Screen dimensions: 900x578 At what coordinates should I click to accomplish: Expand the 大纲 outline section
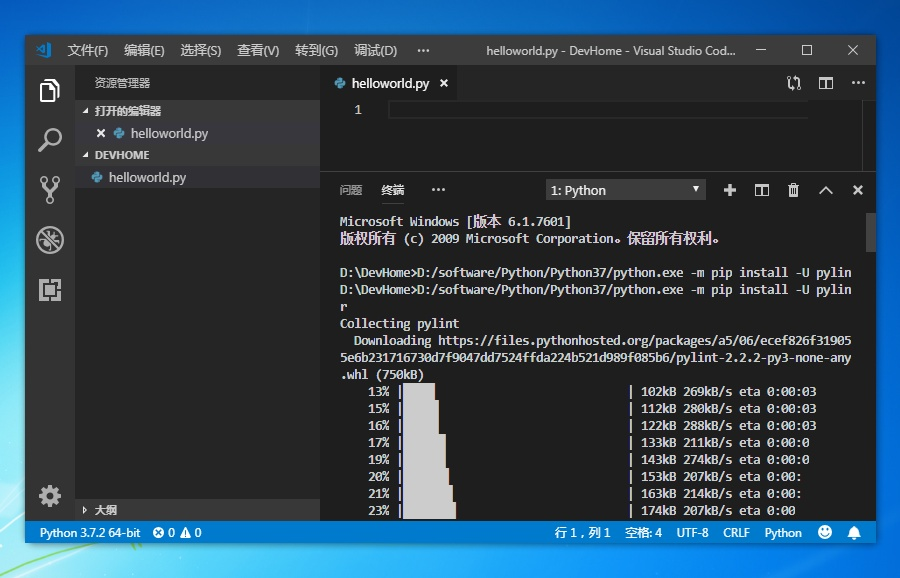point(197,510)
